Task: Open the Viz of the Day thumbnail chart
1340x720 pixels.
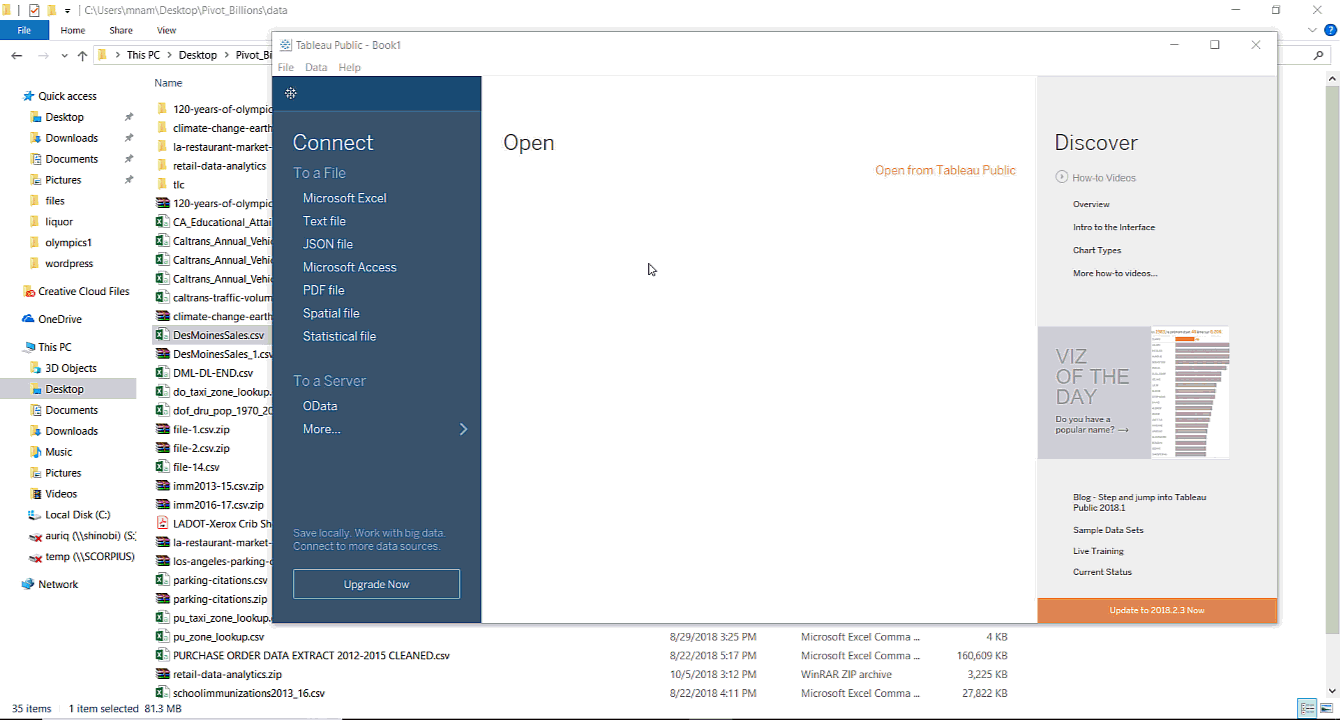Action: 1190,393
